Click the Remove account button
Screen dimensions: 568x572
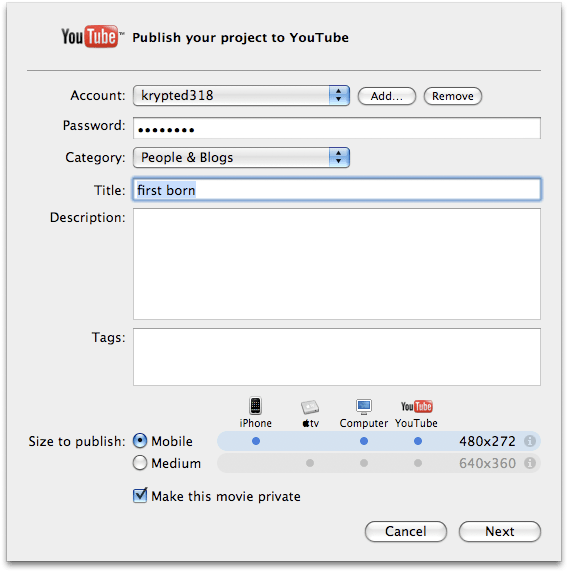(x=453, y=96)
